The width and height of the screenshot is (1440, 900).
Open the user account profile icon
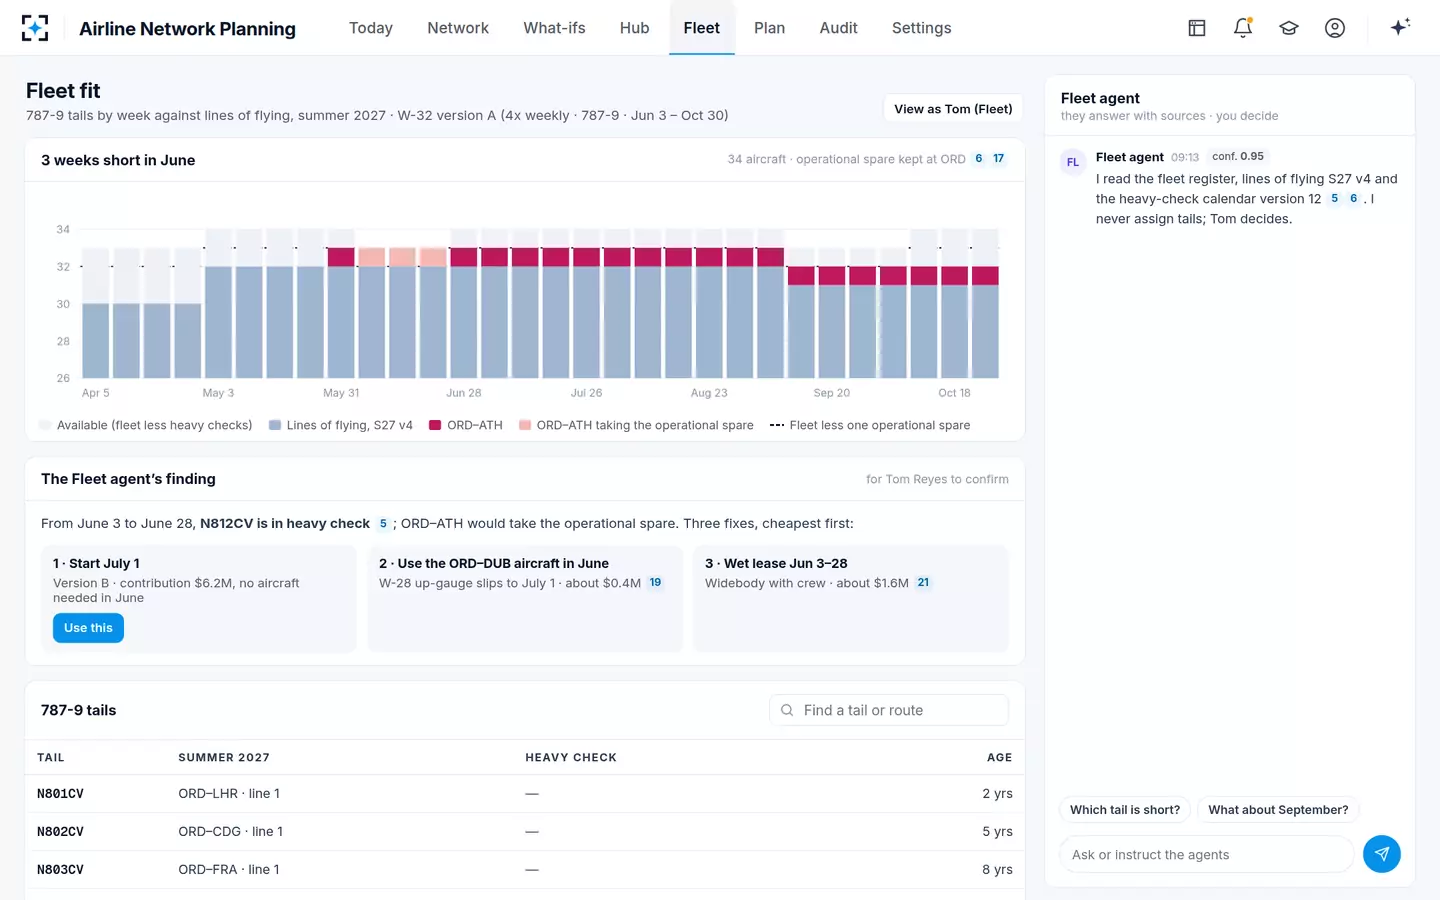click(1335, 28)
